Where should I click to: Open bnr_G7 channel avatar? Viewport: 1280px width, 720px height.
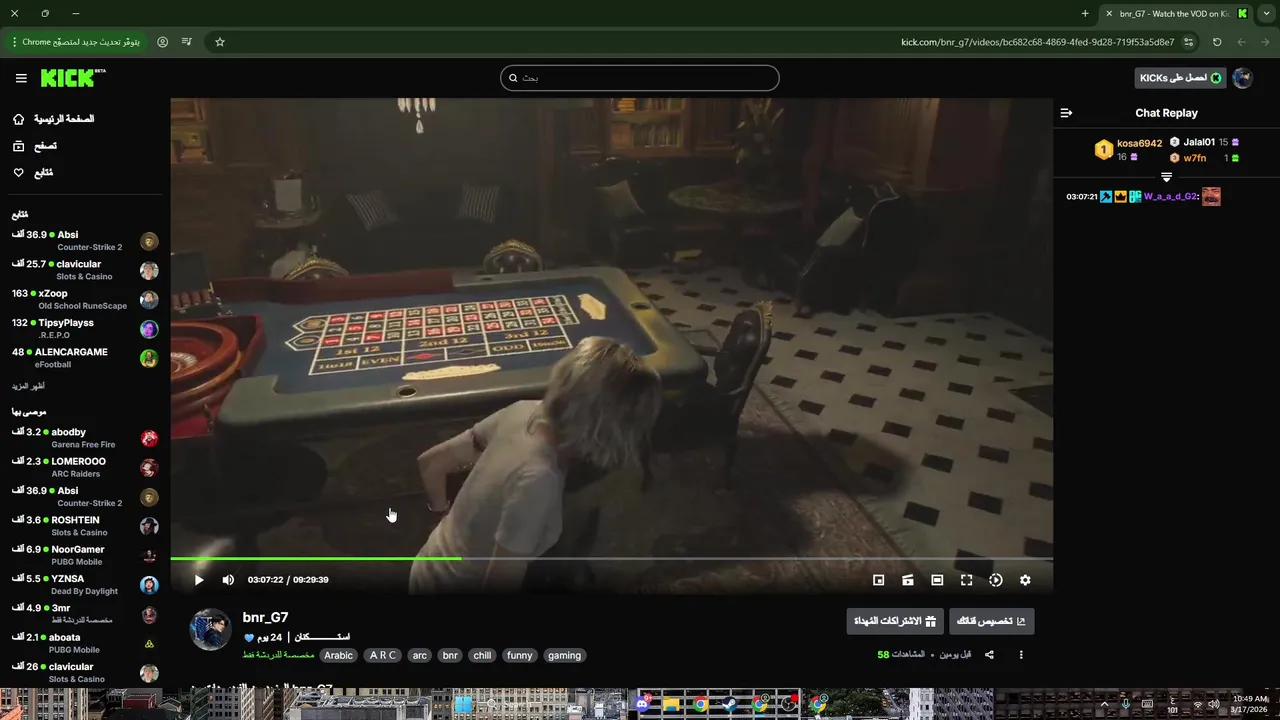tap(210, 629)
